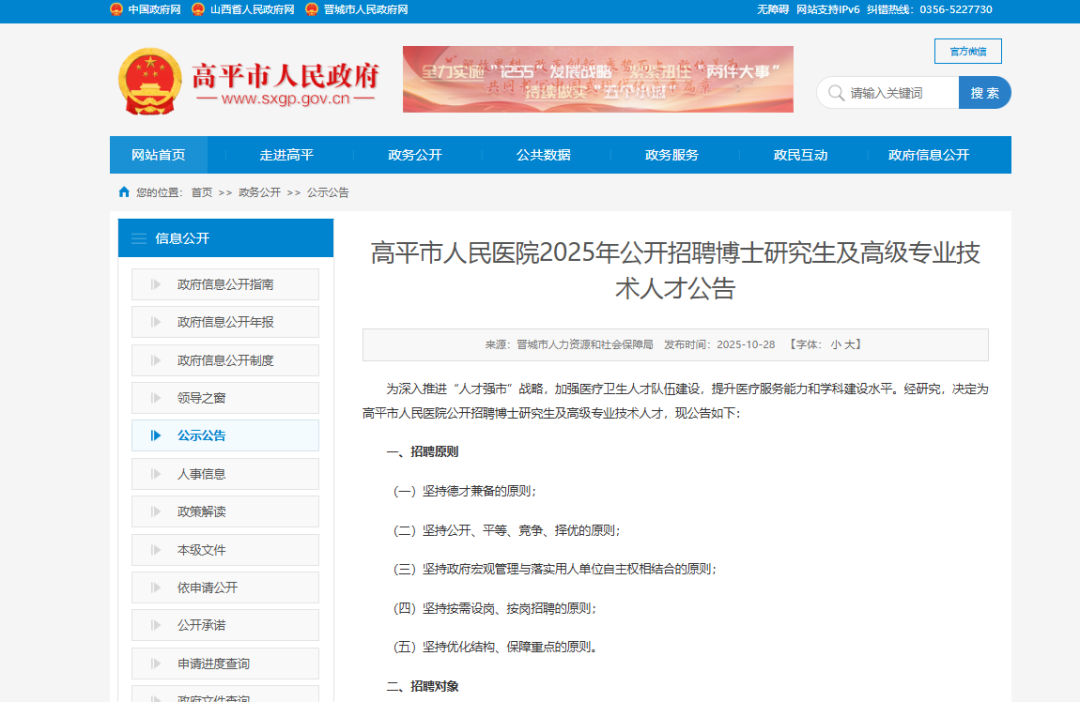Focus the 请输入关键词 search field

[900, 93]
